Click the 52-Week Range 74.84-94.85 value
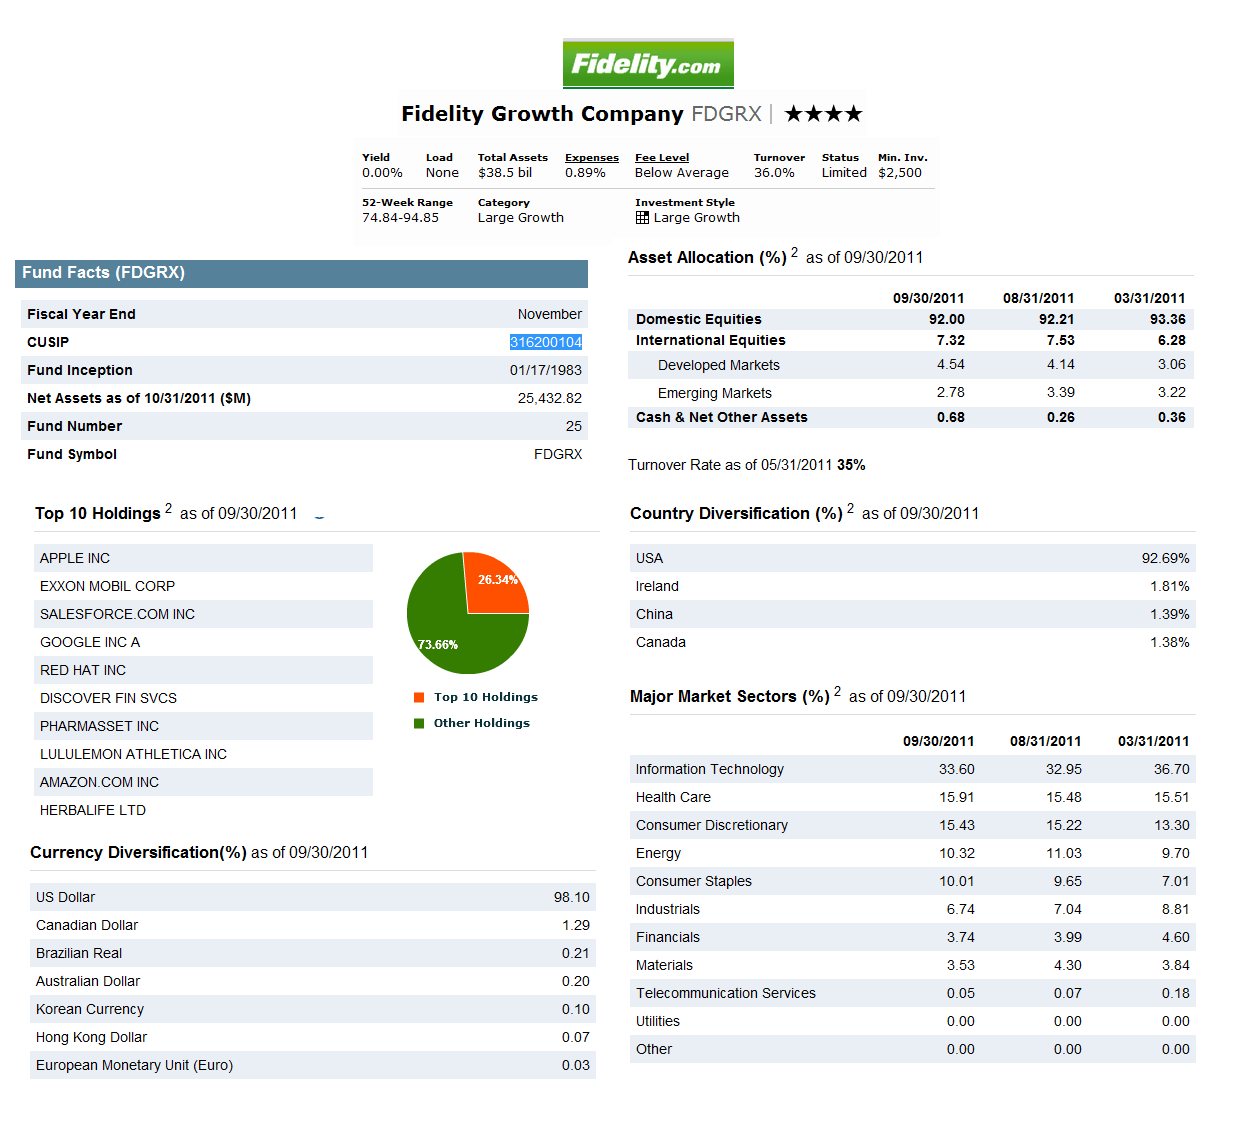Viewport: 1253px width, 1141px height. click(400, 218)
